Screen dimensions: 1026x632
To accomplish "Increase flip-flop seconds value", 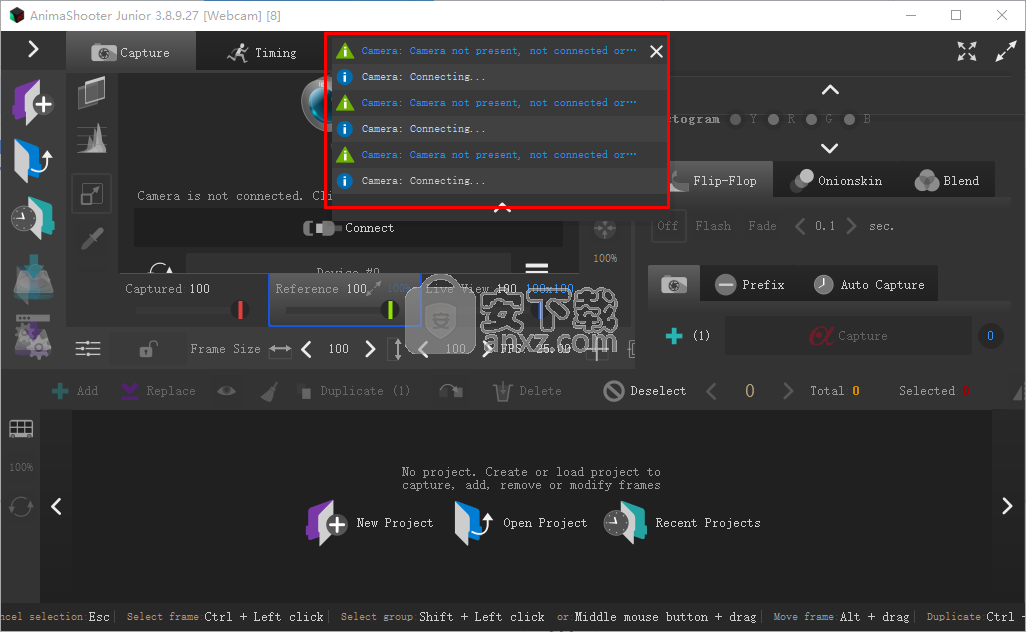I will [x=851, y=226].
